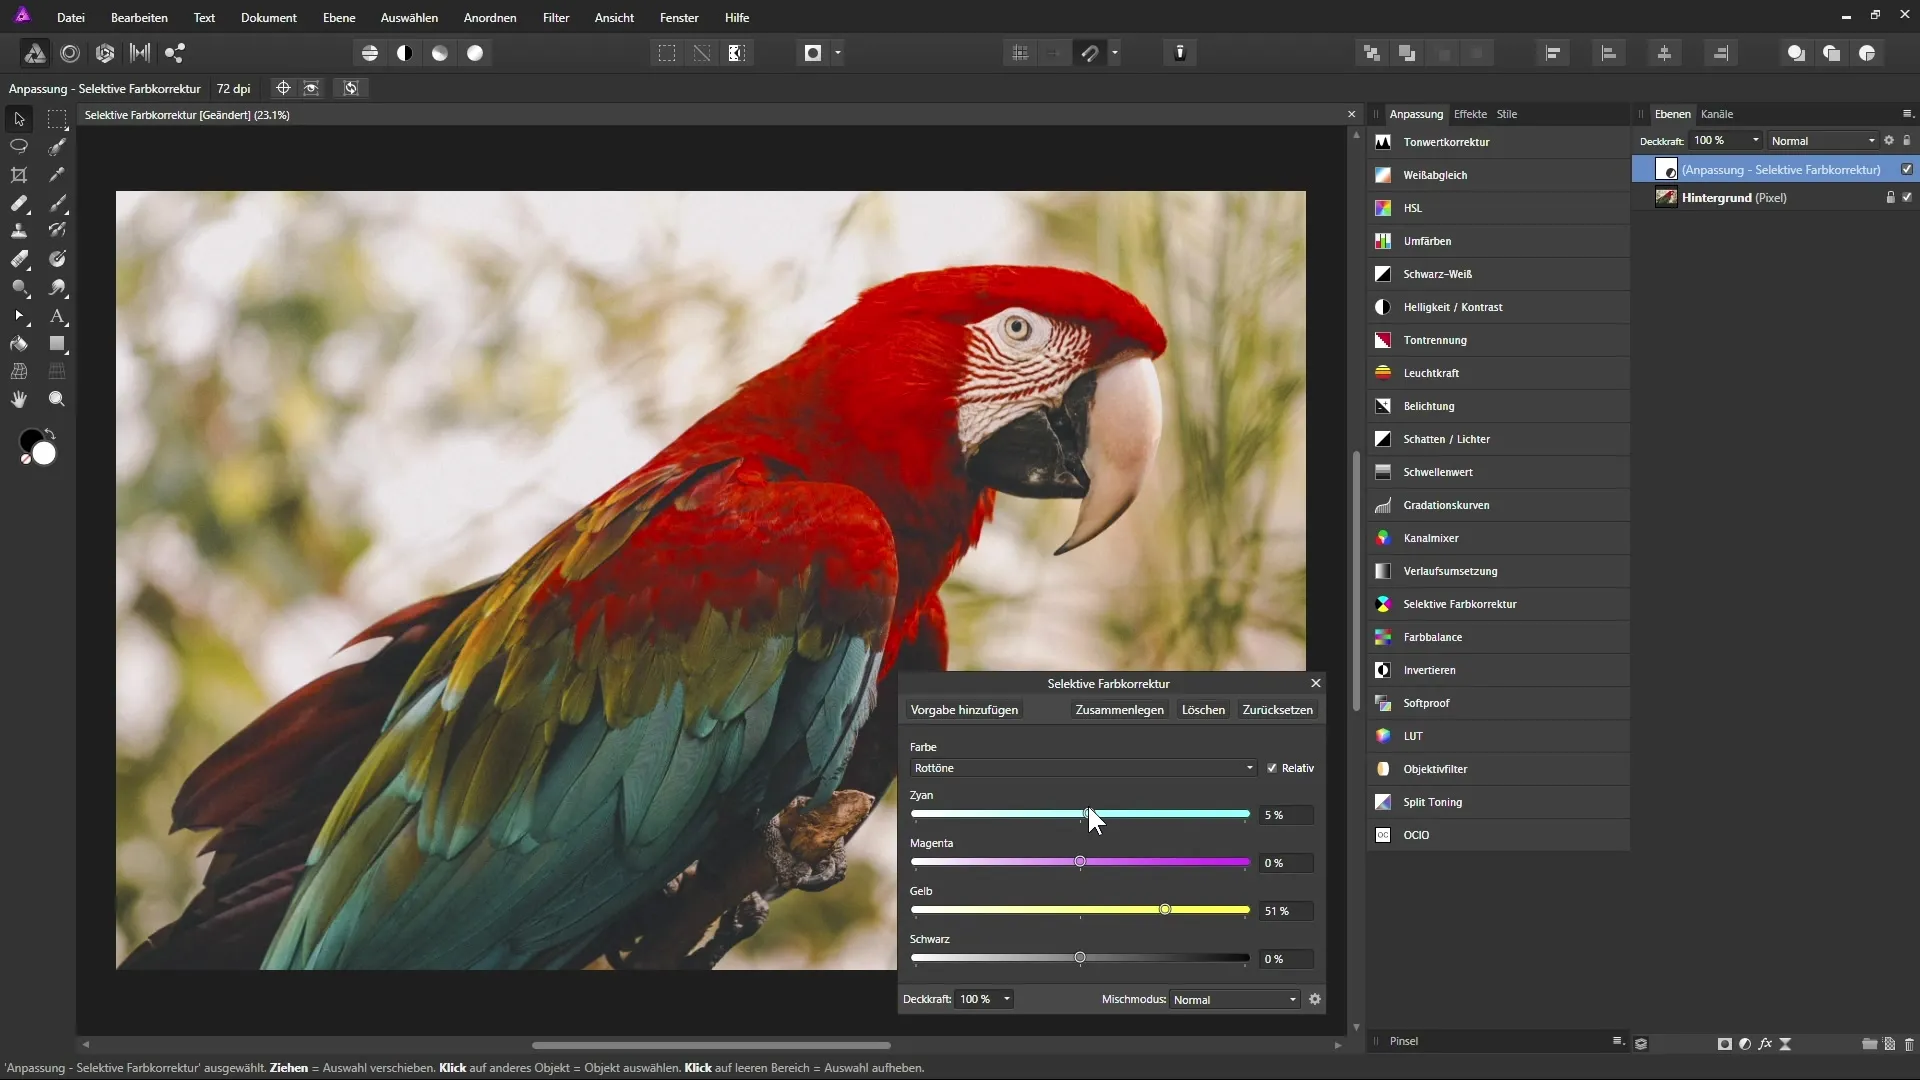Select the Crop tool in the toolbar
1920x1080 pixels.
(19, 175)
